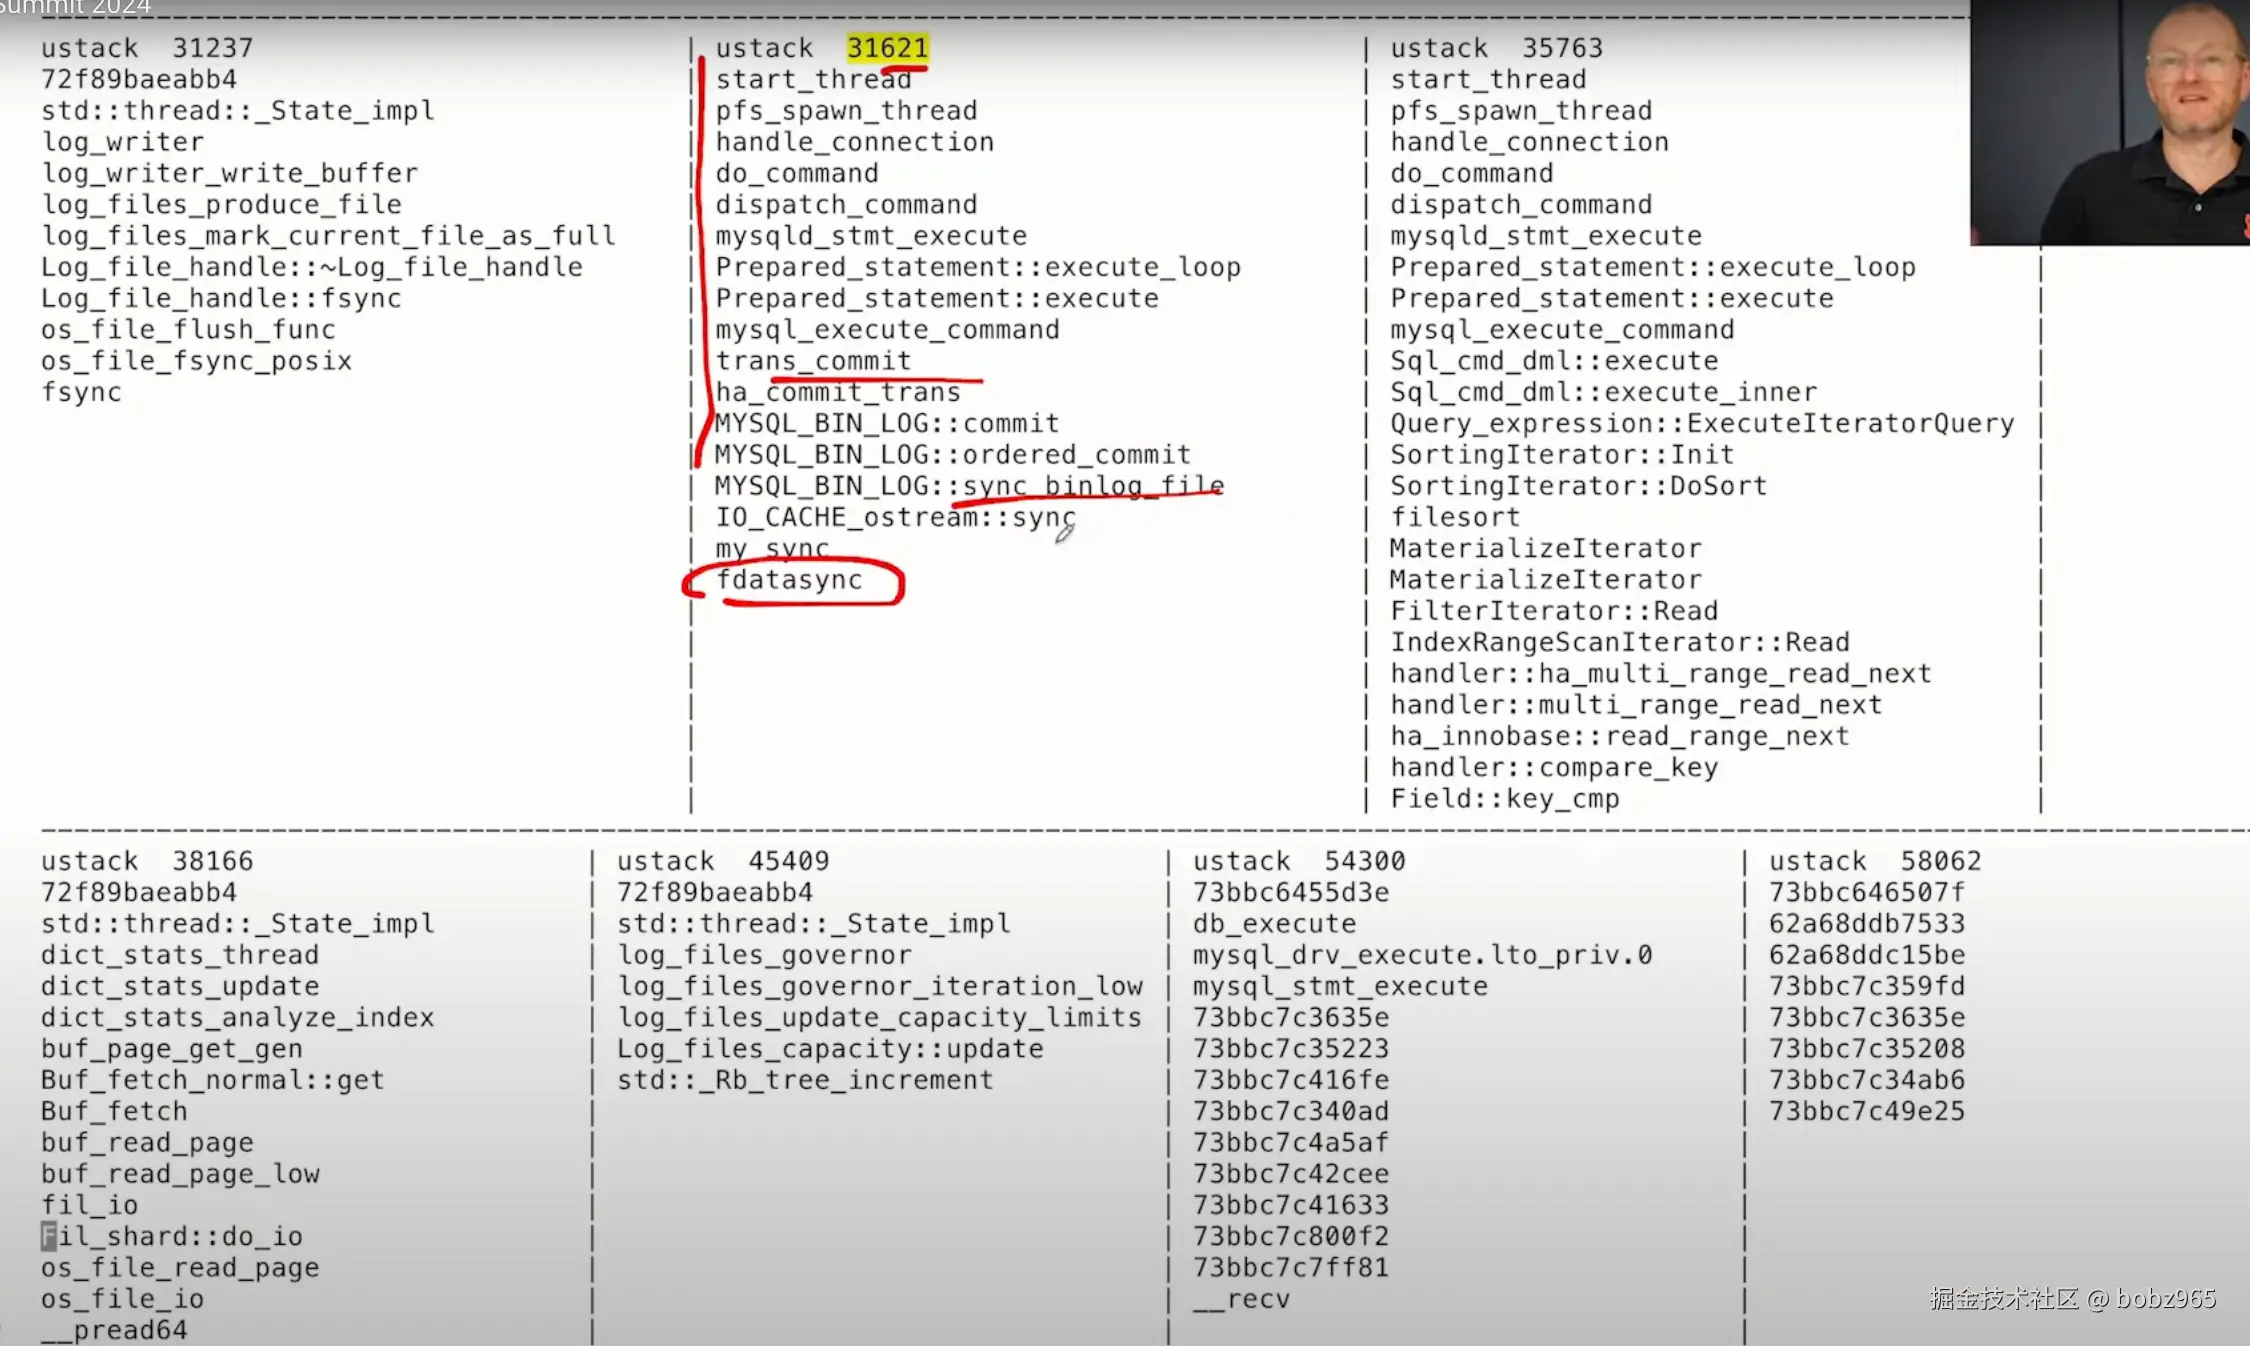
Task: Click the 'ustack 31237' header
Action: tap(147, 48)
